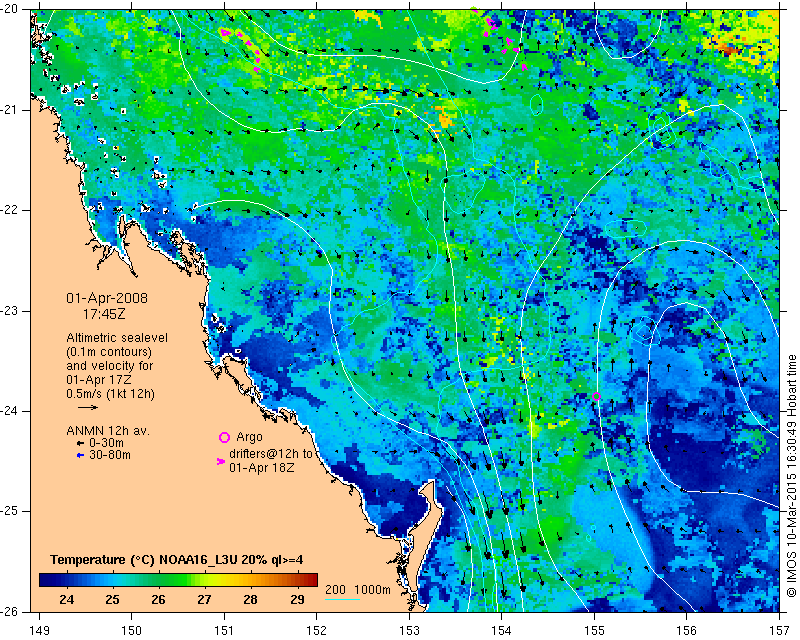Click the longitude axis label 153
This screenshot has height=640, width=800.
click(409, 631)
